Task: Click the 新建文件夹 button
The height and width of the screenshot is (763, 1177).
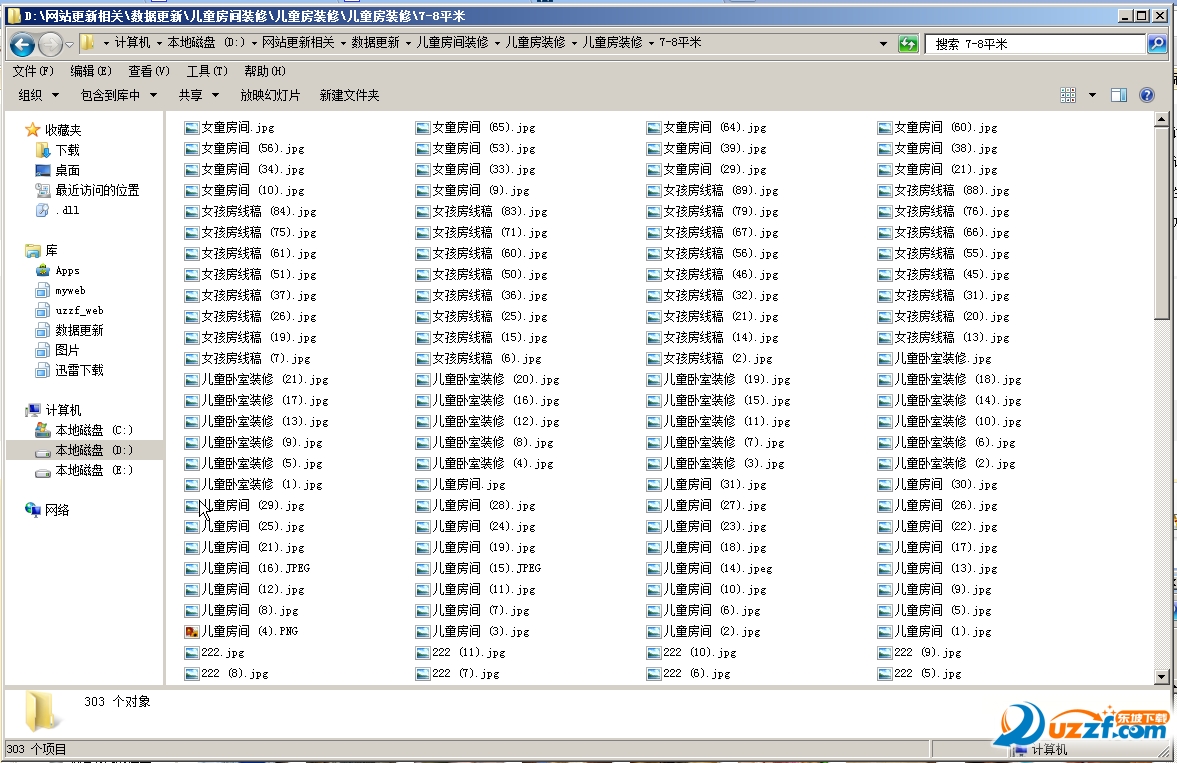Action: tap(349, 95)
